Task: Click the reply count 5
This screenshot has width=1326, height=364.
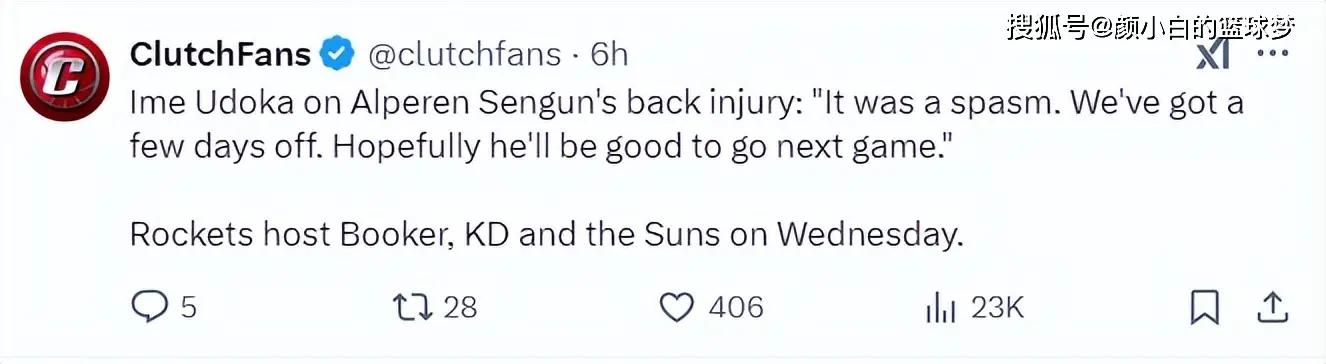Action: click(x=188, y=308)
